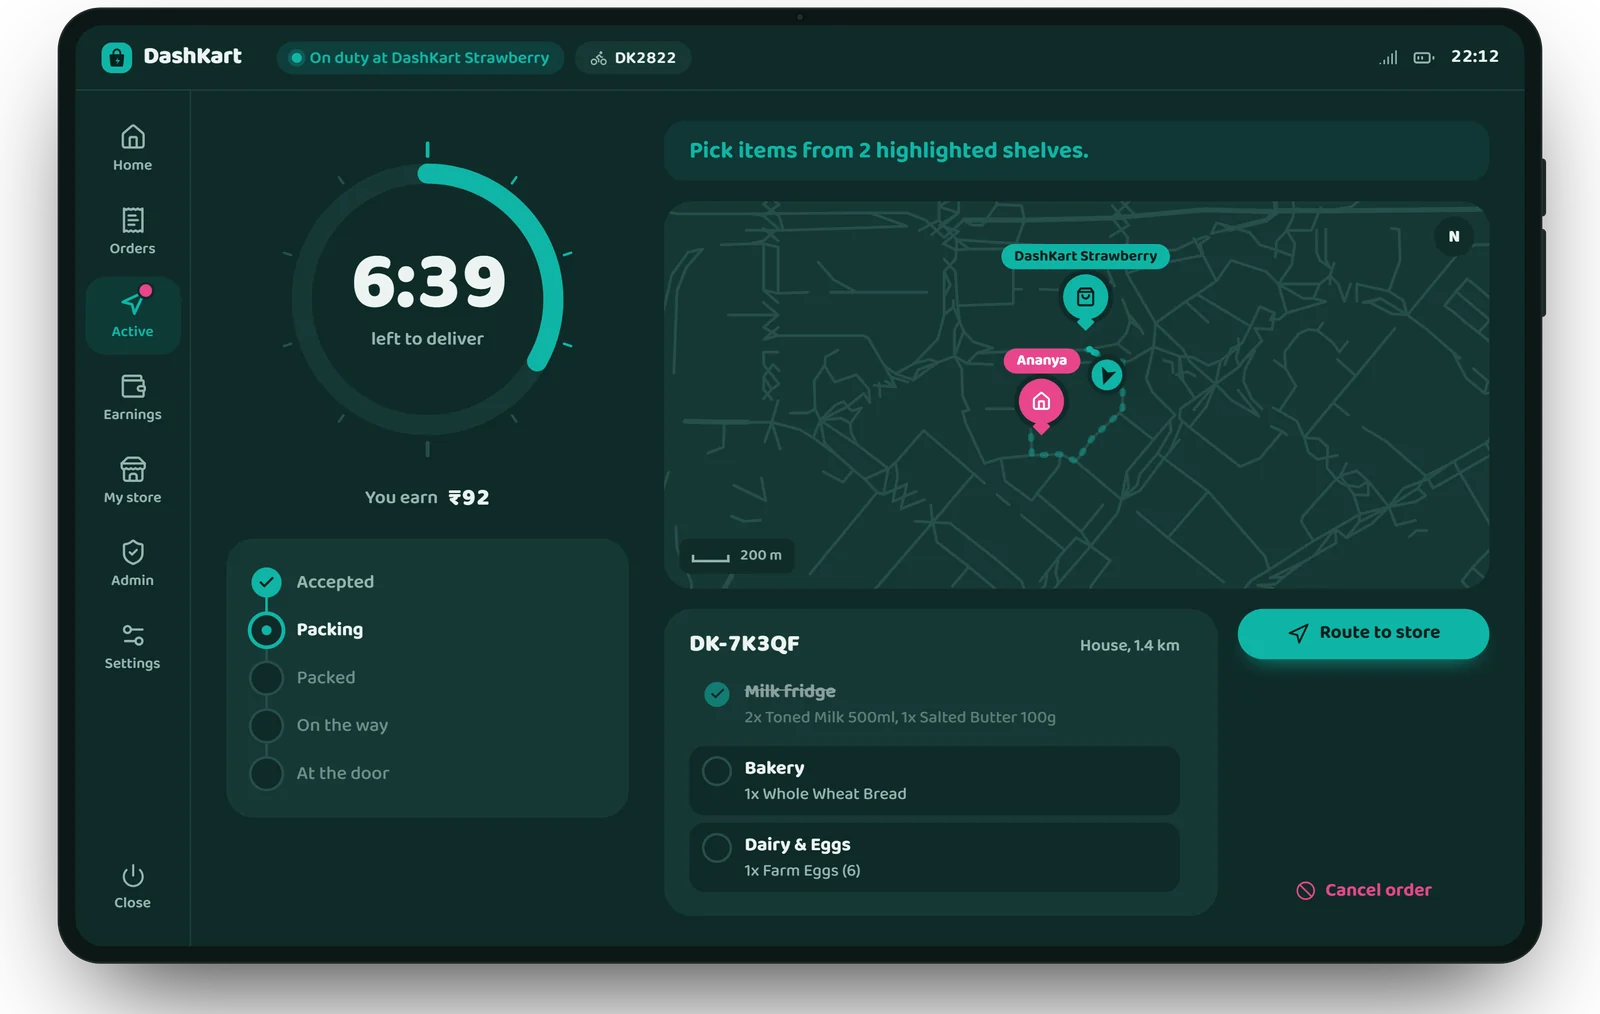Open Settings sliders icon
The height and width of the screenshot is (1014, 1600).
133,635
